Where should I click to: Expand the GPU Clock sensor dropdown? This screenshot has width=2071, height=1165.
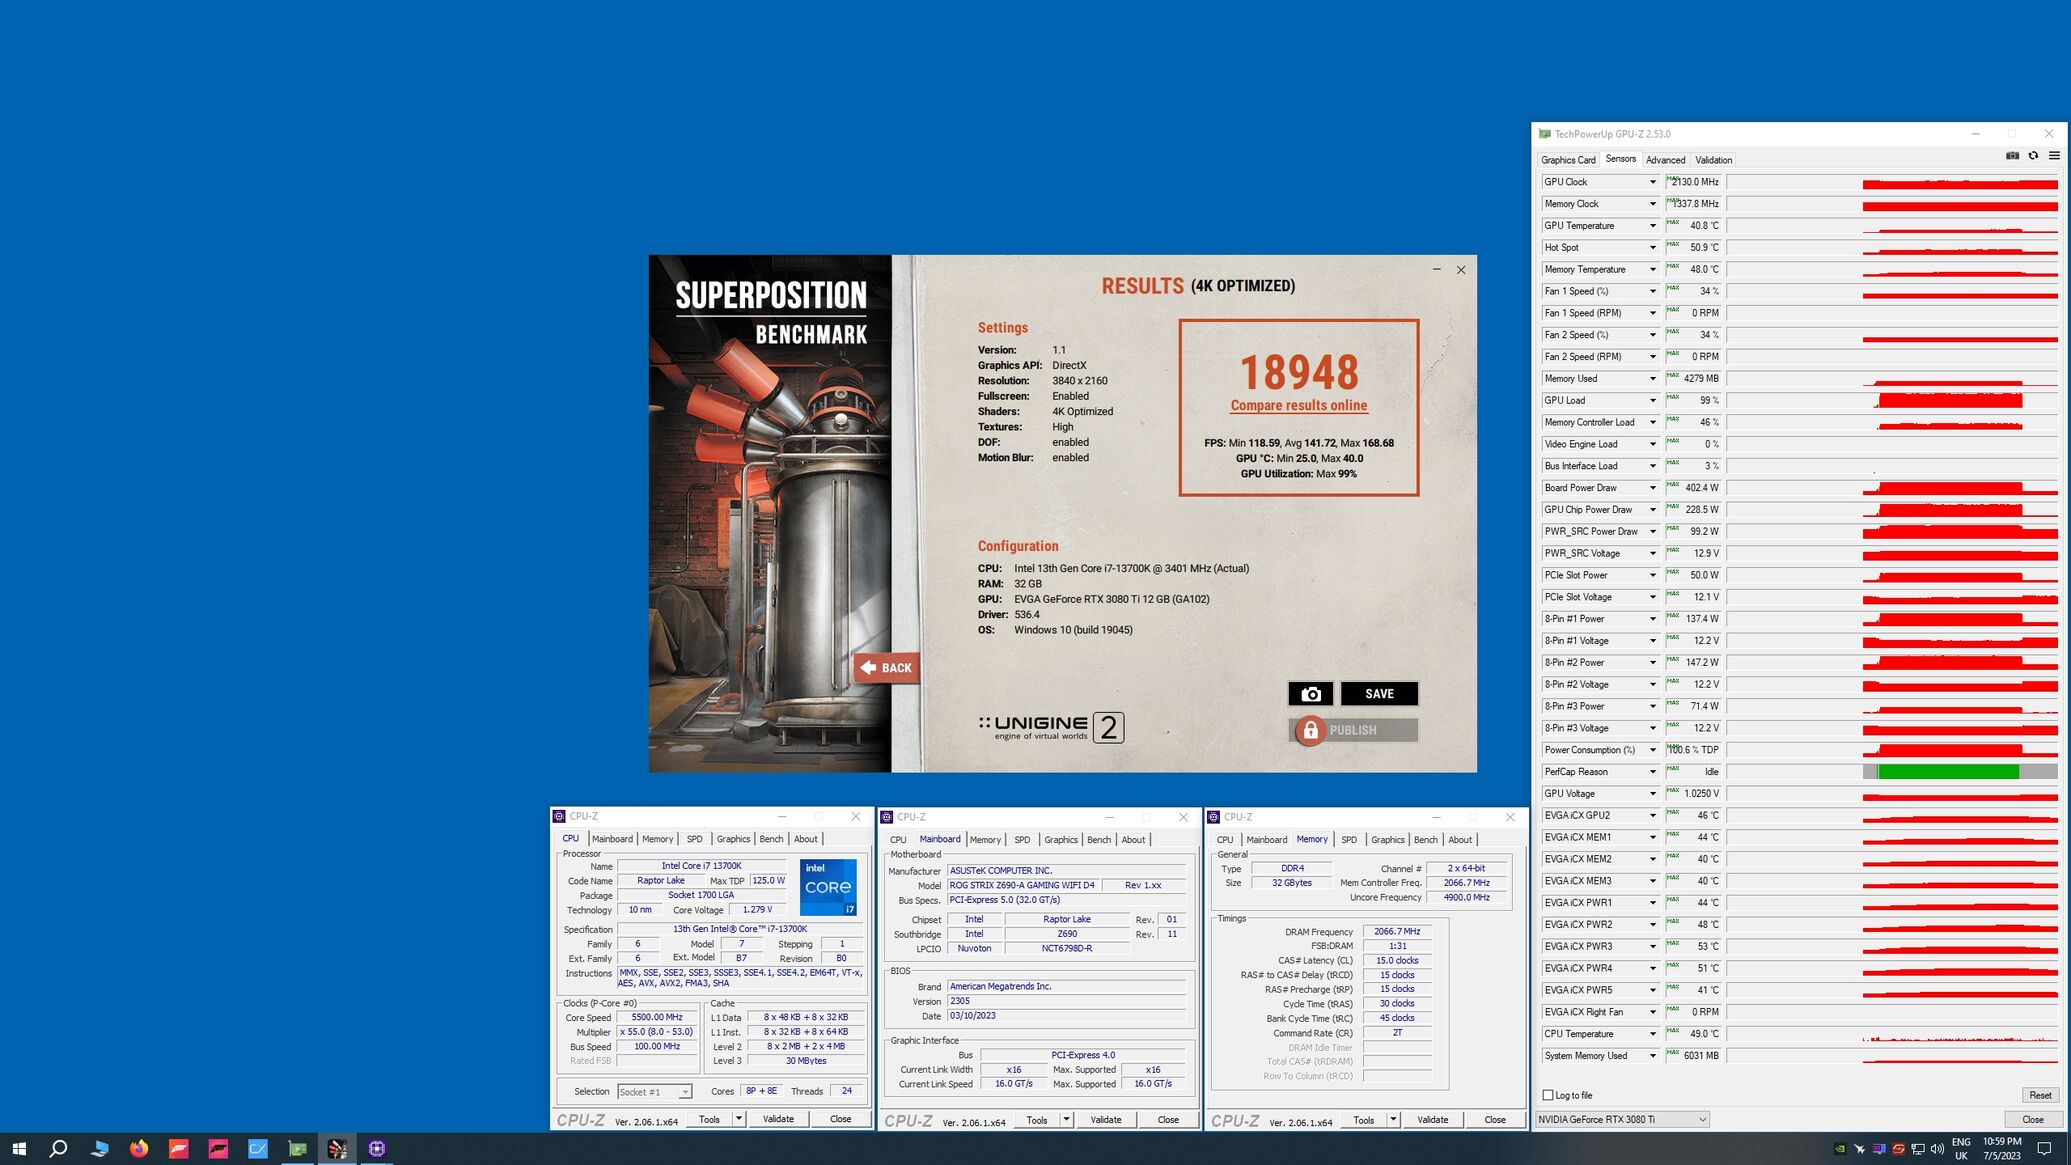pos(1652,182)
